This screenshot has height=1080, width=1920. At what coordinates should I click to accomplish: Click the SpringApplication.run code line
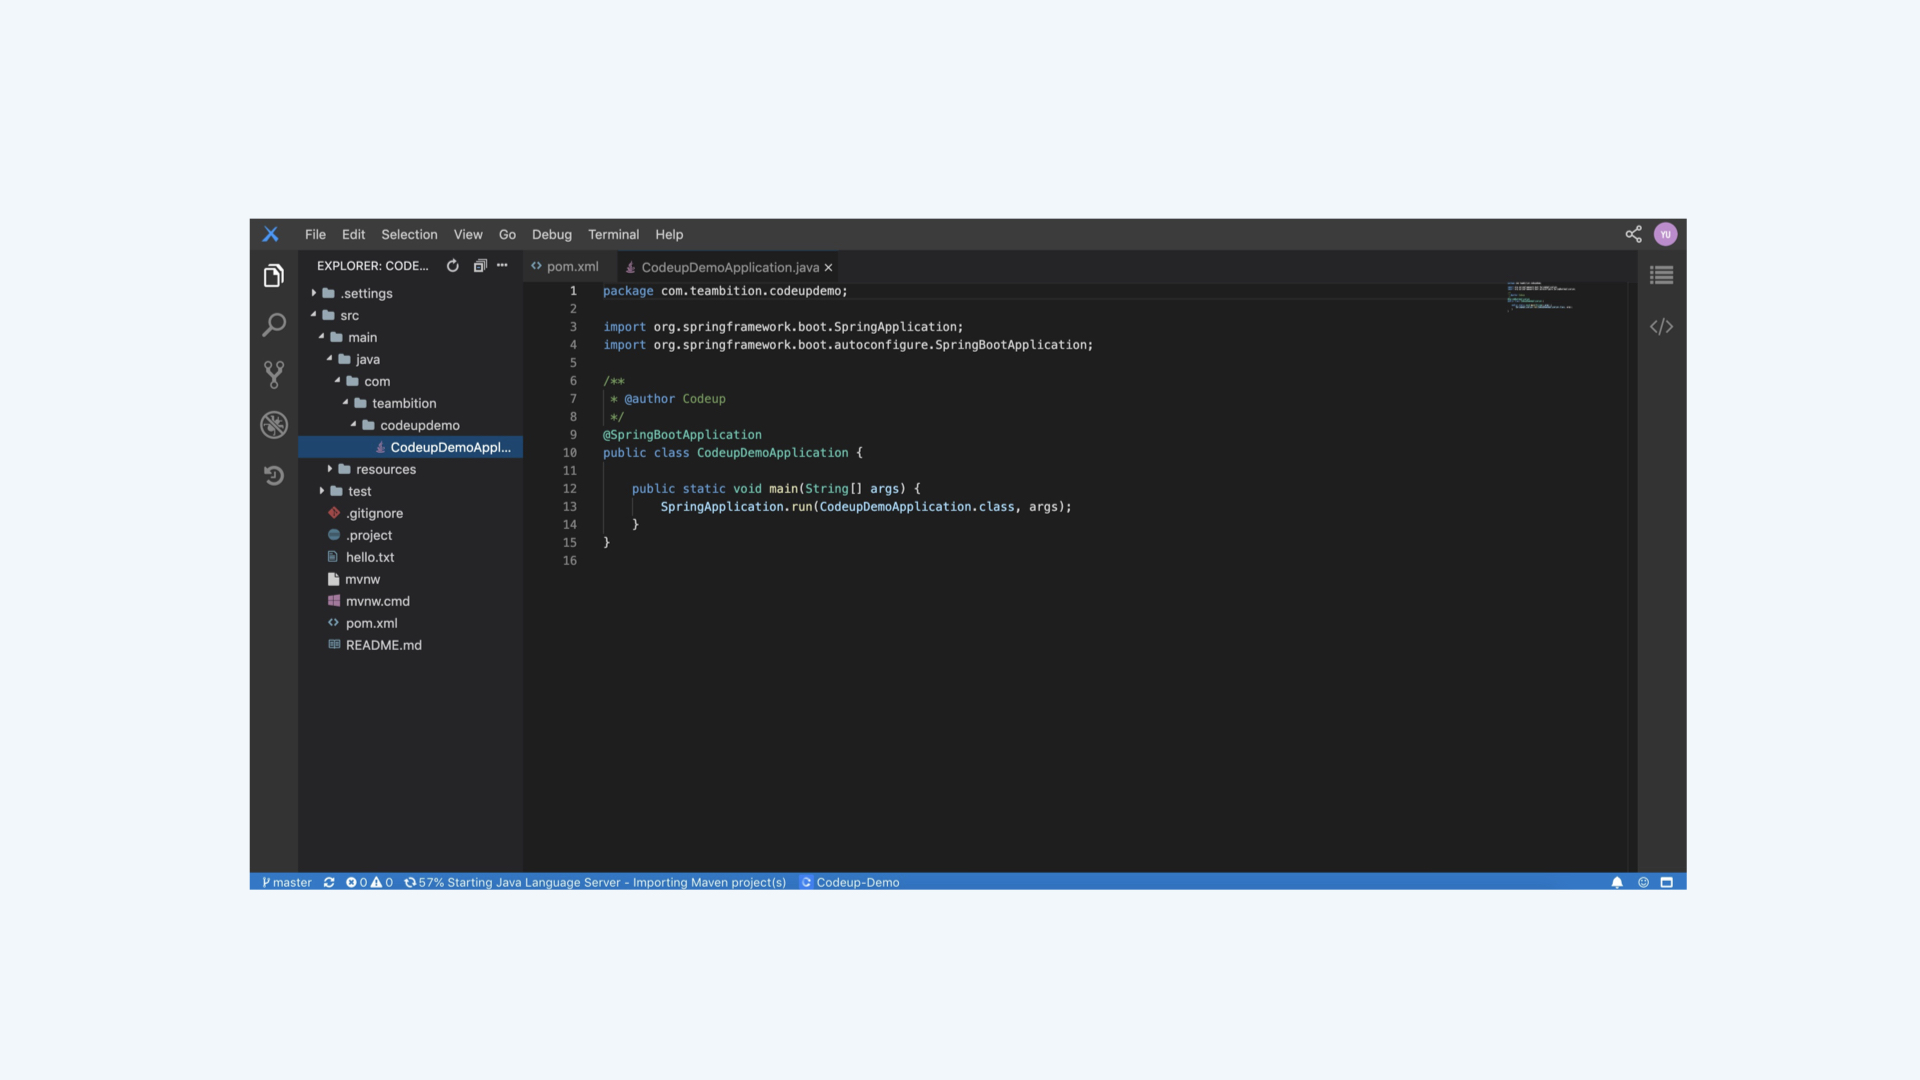point(866,507)
